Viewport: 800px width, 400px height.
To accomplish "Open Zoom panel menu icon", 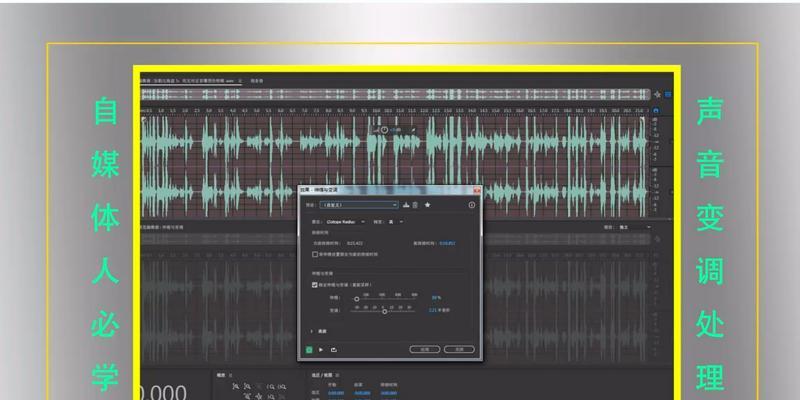I will (230, 375).
